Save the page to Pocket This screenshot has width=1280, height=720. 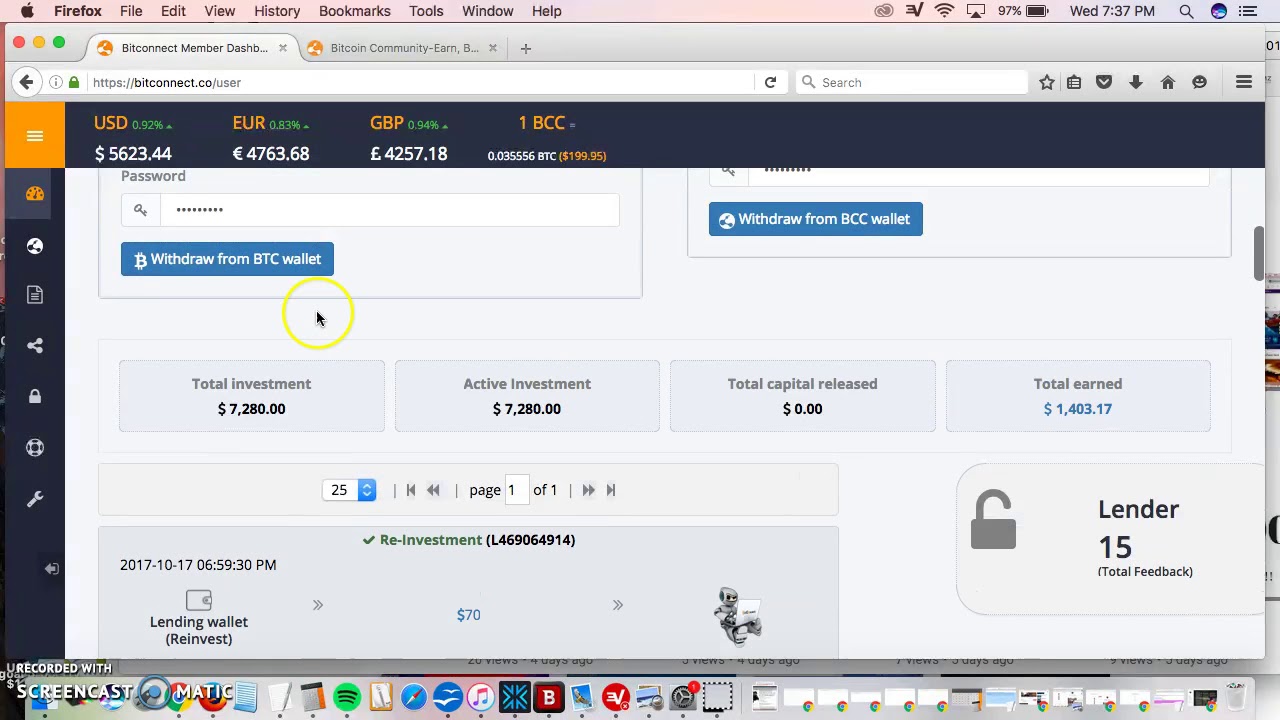tap(1104, 82)
